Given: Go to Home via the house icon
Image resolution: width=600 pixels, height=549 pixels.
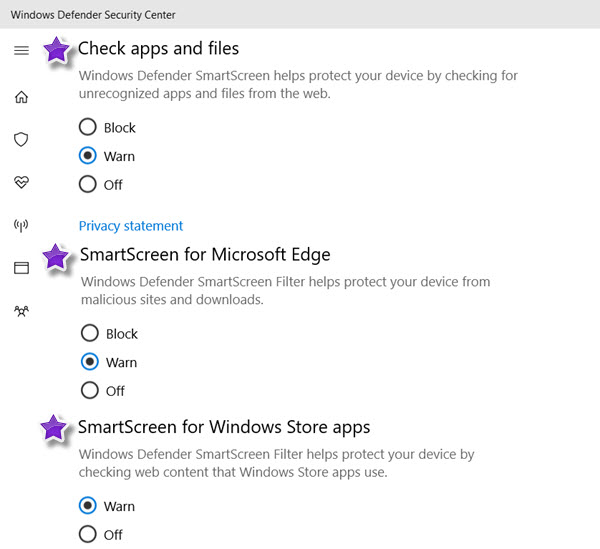Looking at the screenshot, I should pos(21,97).
